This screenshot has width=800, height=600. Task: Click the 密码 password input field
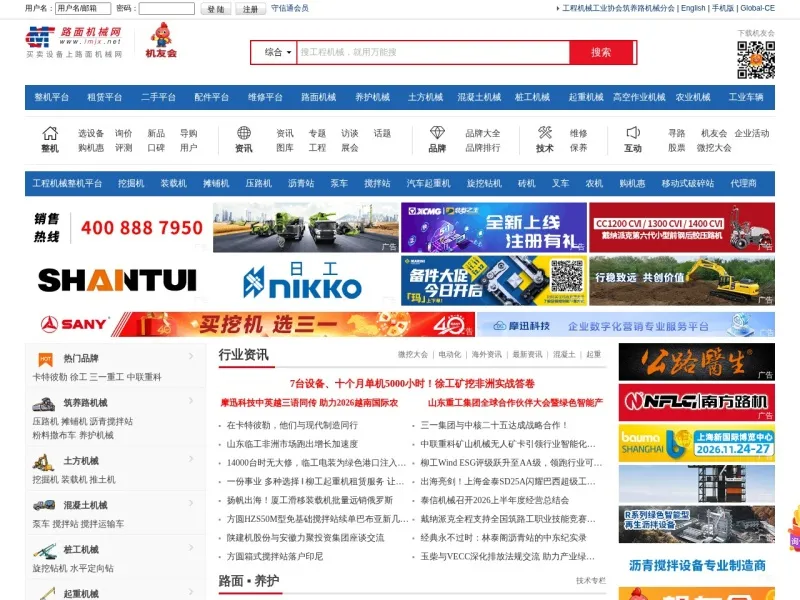coord(167,9)
